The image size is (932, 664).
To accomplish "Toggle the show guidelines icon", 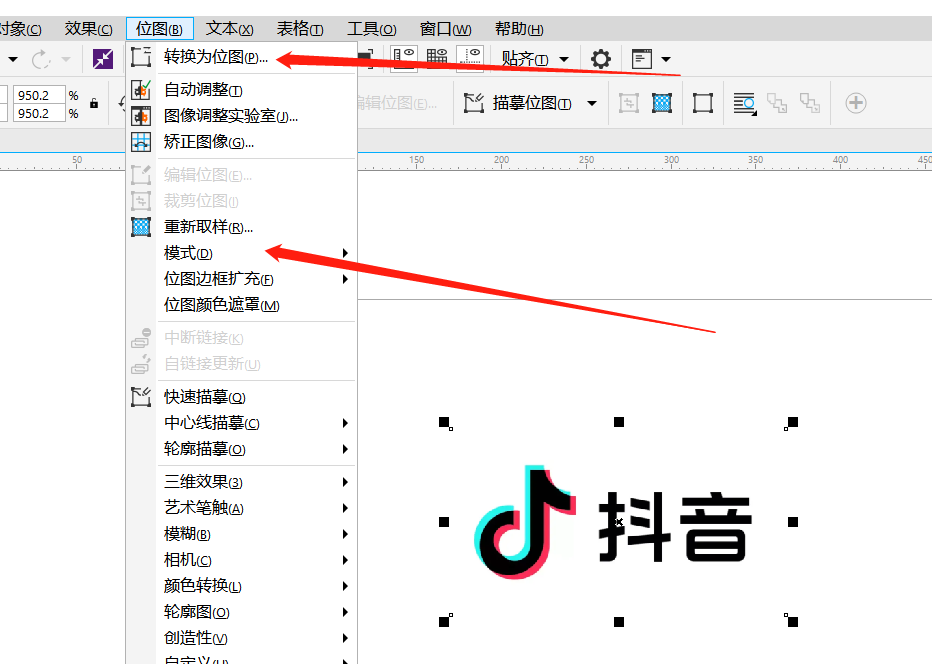I will pyautogui.click(x=470, y=58).
